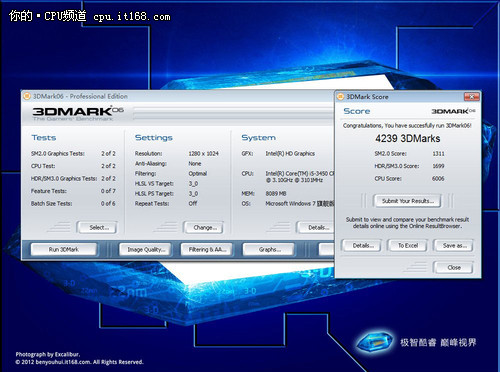Viewport: 500px width, 372px height.
Task: Open the Change settings dialog
Action: [x=203, y=228]
